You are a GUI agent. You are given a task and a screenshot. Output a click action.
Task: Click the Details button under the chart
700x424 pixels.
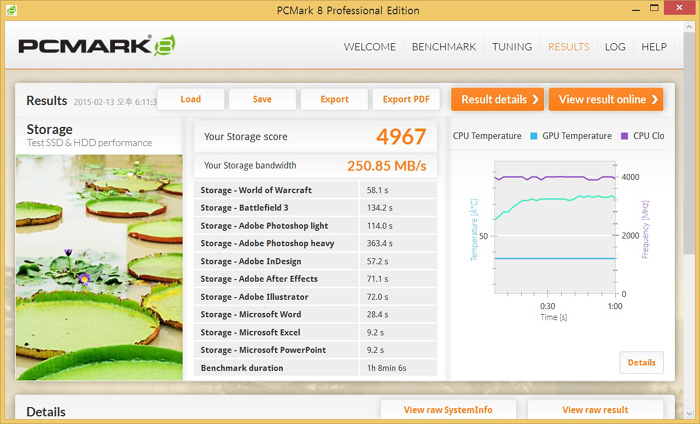tap(642, 362)
